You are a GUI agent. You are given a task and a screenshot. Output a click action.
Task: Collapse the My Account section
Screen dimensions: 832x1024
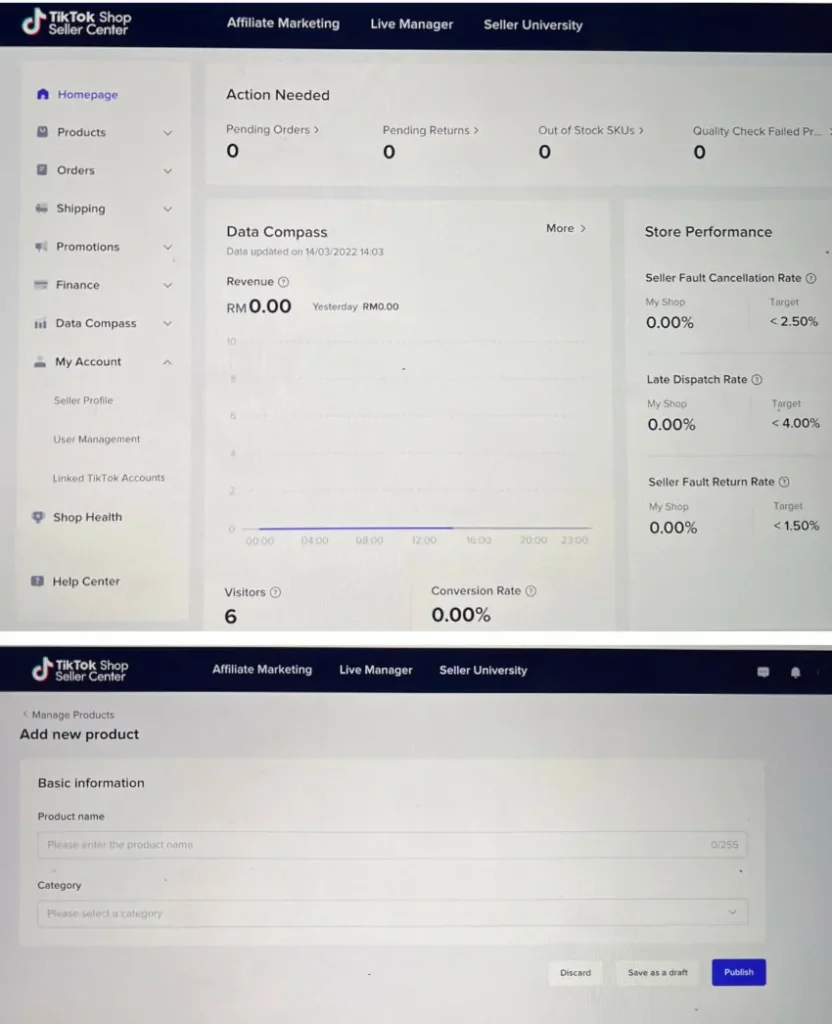[x=167, y=362]
